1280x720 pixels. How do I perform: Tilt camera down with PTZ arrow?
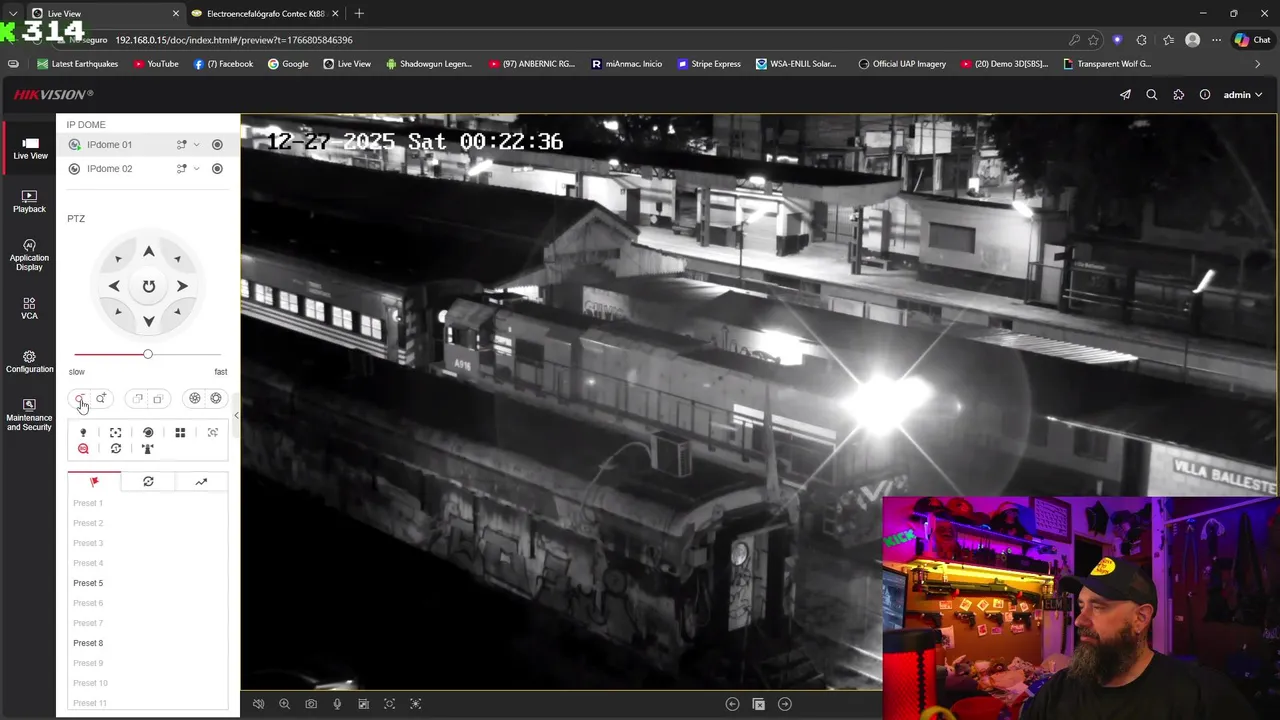pos(148,321)
